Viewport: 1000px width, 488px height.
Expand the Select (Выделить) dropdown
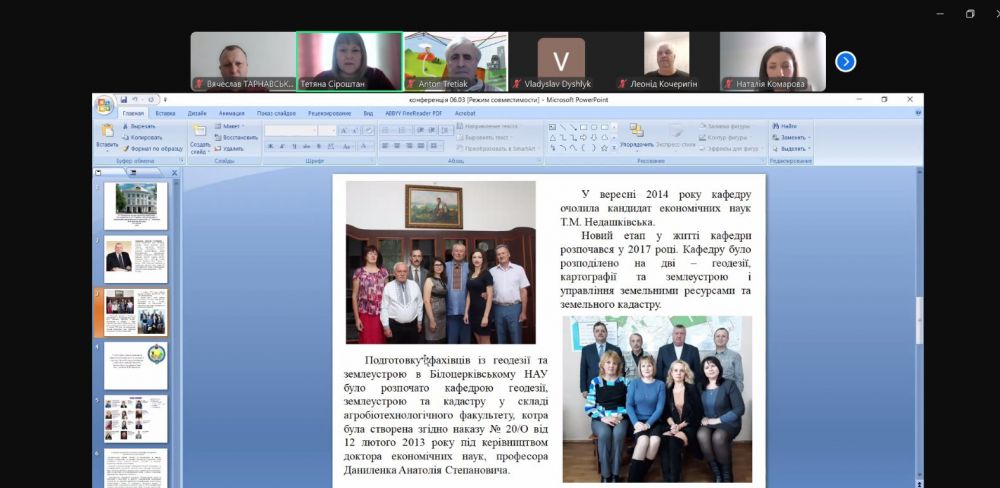click(810, 149)
